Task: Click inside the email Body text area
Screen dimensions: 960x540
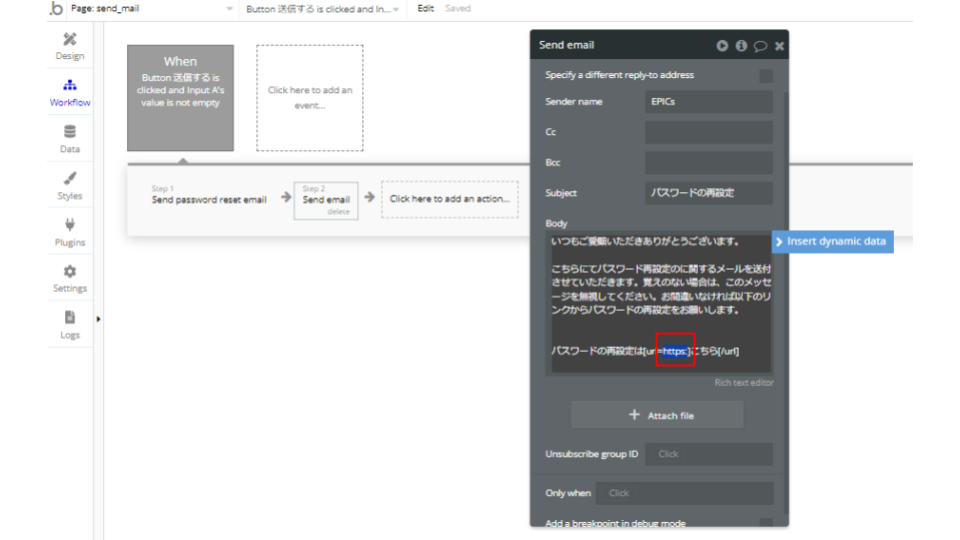Action: [x=658, y=304]
